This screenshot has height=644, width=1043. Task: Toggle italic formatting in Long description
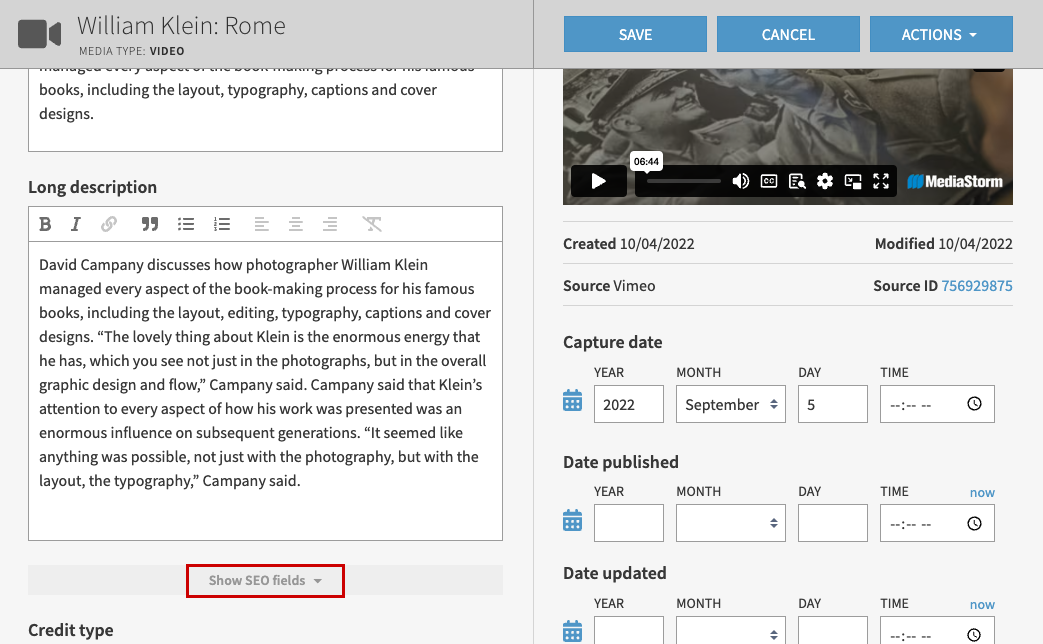pos(75,224)
